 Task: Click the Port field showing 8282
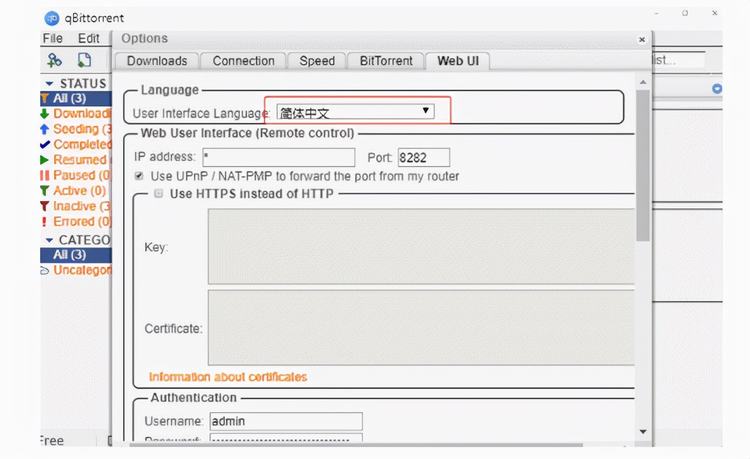tap(424, 157)
